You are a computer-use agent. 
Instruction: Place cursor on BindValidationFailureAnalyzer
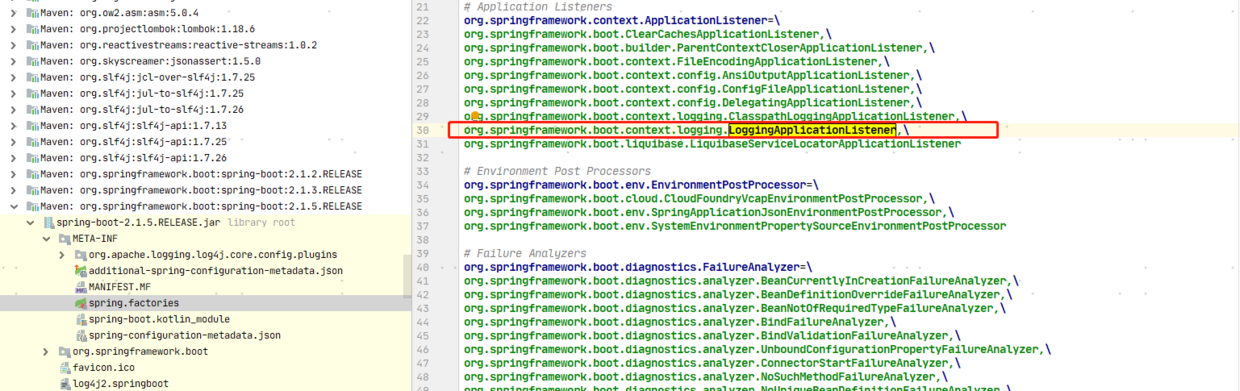[x=853, y=335]
